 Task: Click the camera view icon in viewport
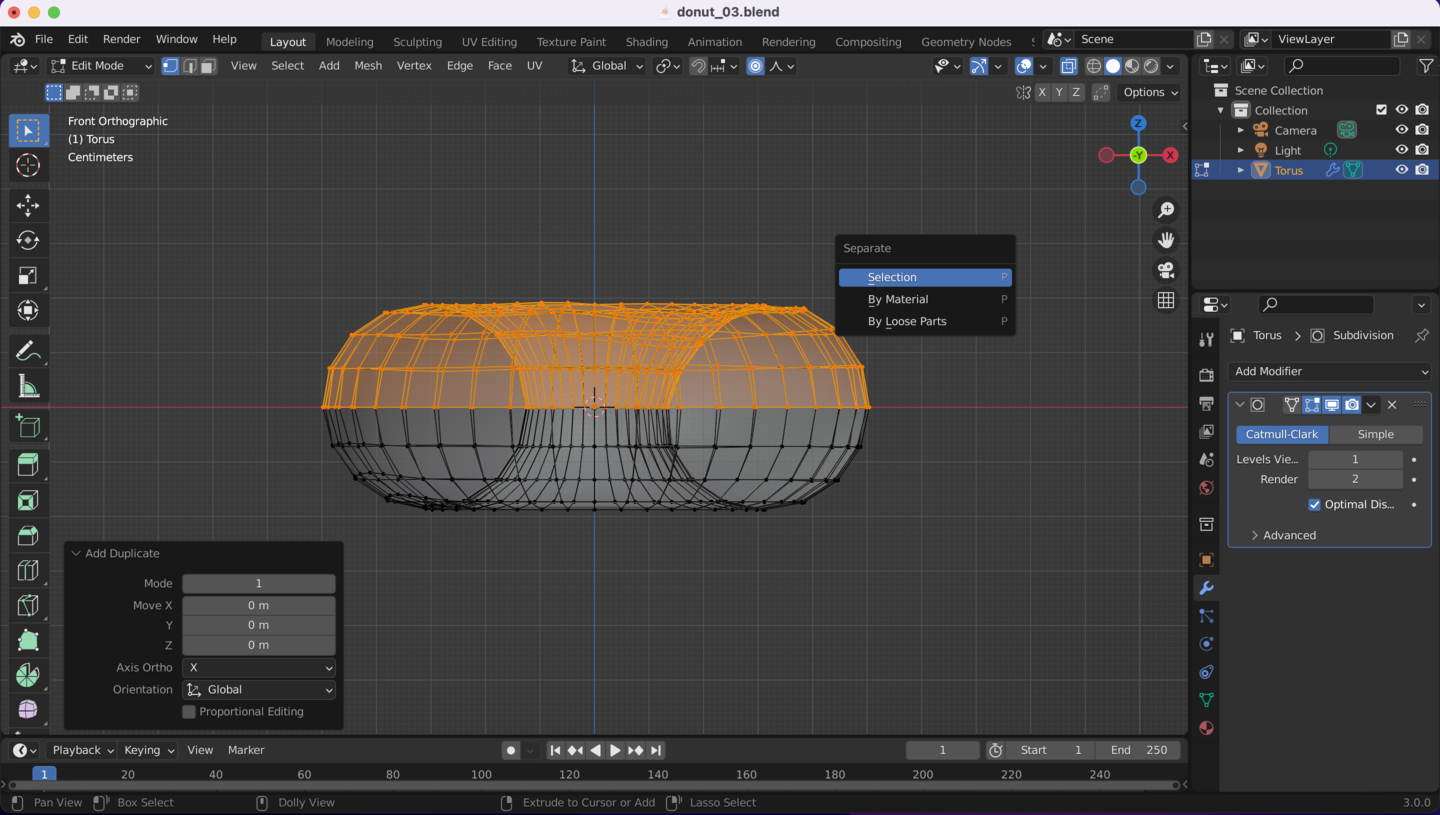(1166, 270)
